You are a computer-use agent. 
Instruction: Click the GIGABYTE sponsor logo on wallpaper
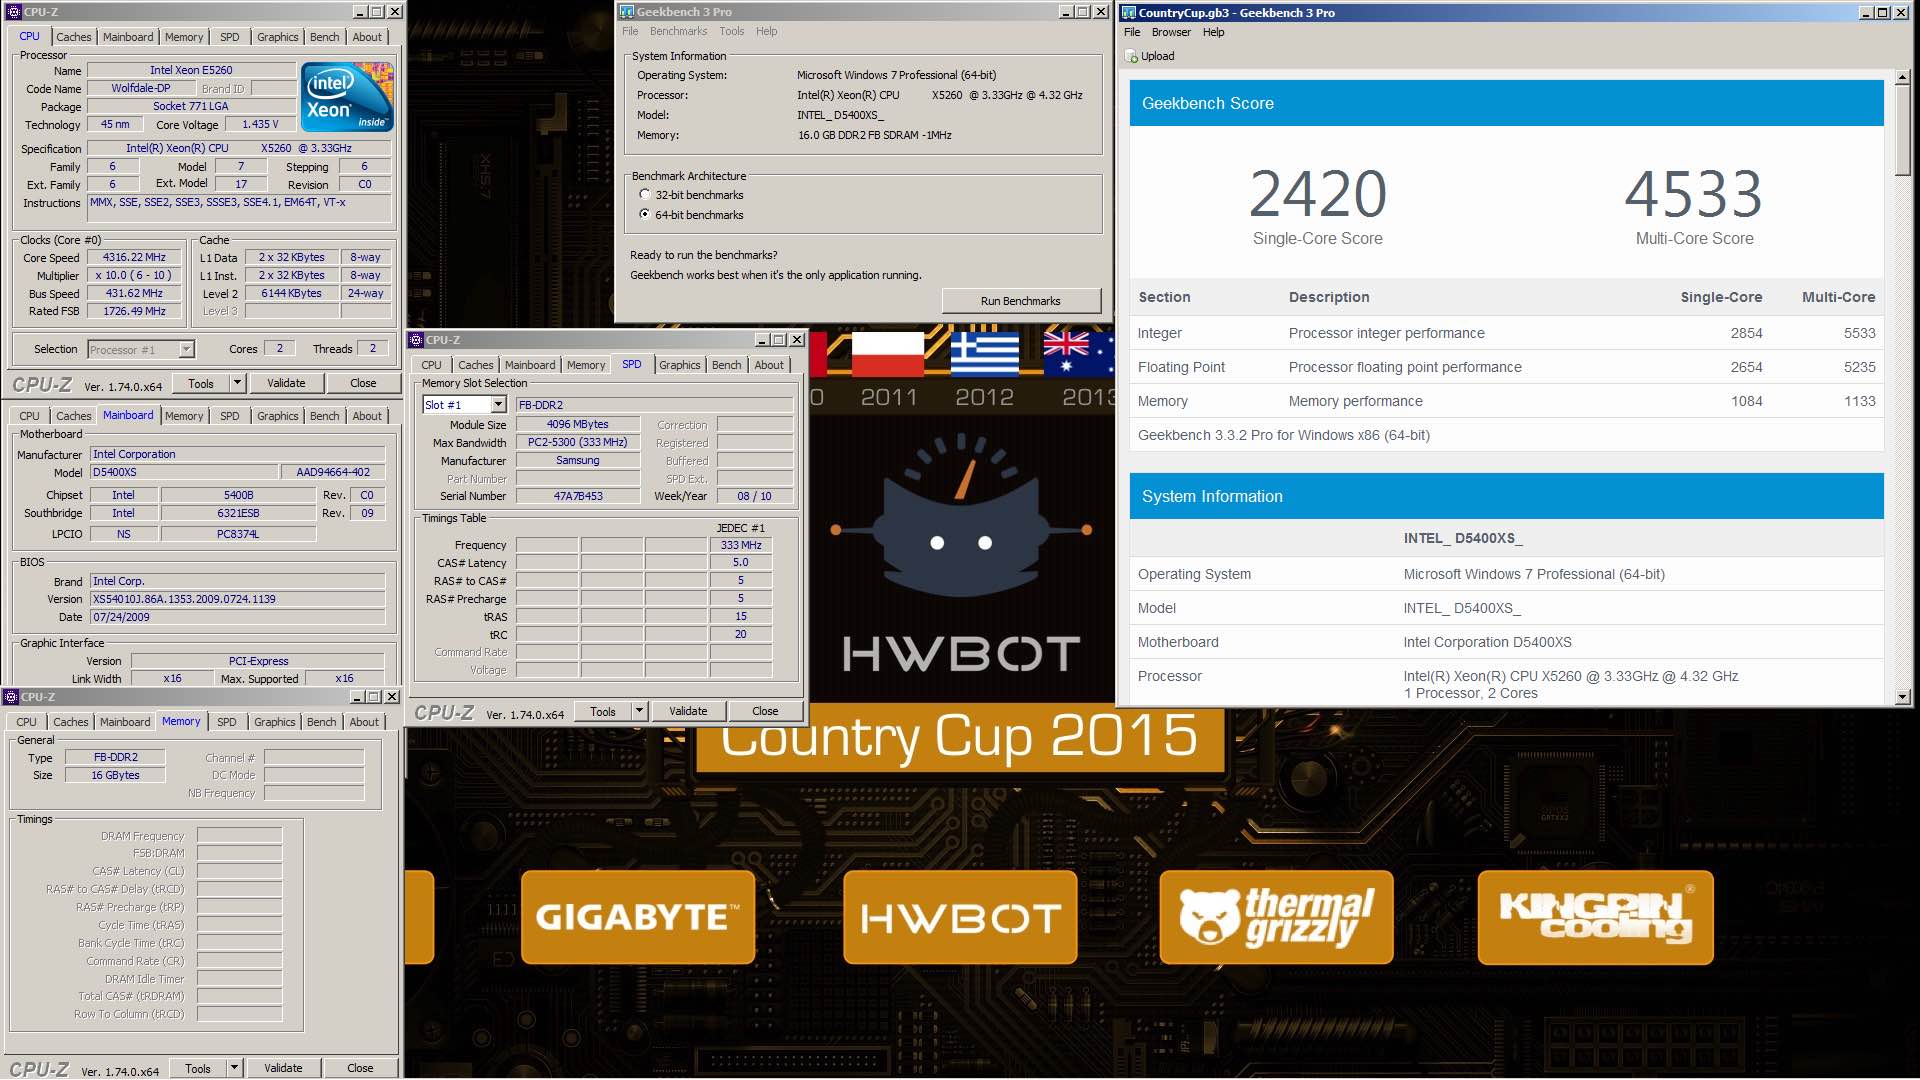[638, 917]
